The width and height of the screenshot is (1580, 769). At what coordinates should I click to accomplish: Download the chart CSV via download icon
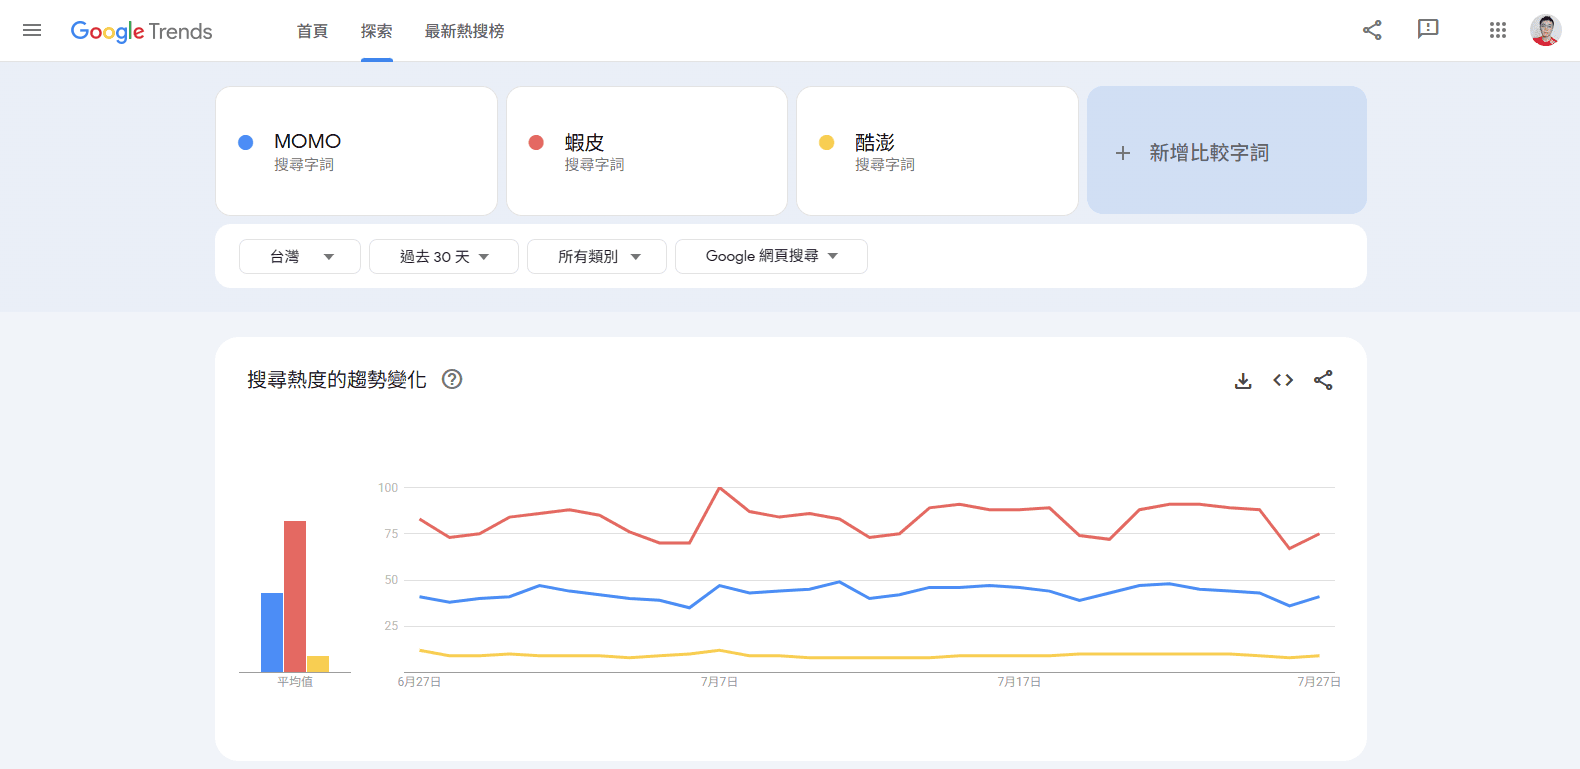(1243, 380)
